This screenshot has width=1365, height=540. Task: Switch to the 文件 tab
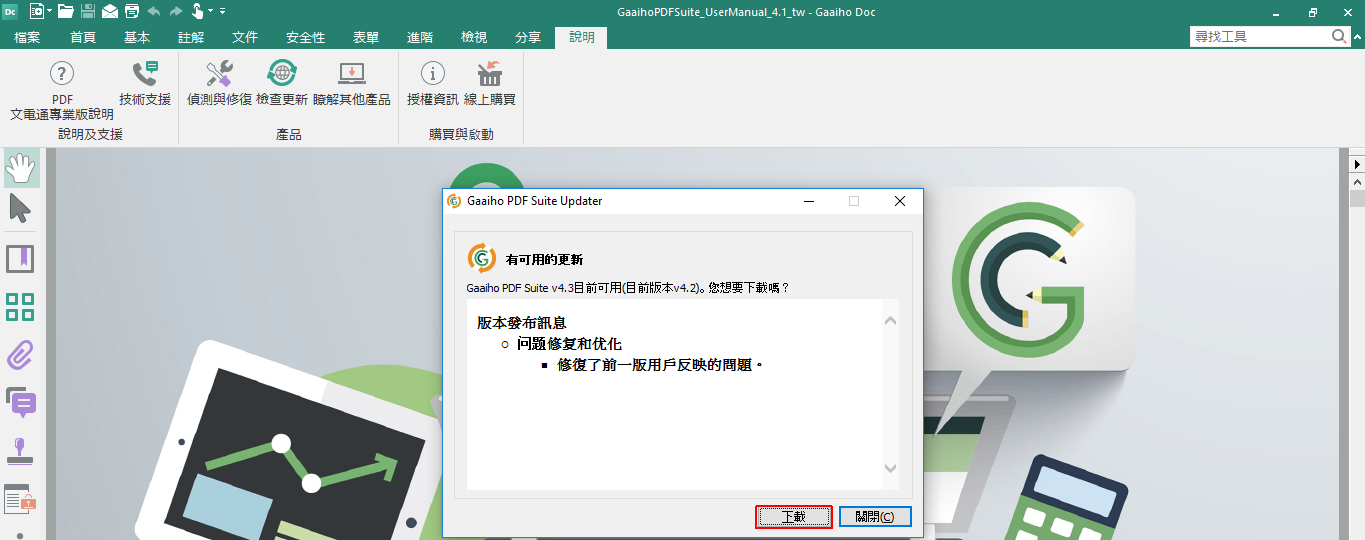245,37
